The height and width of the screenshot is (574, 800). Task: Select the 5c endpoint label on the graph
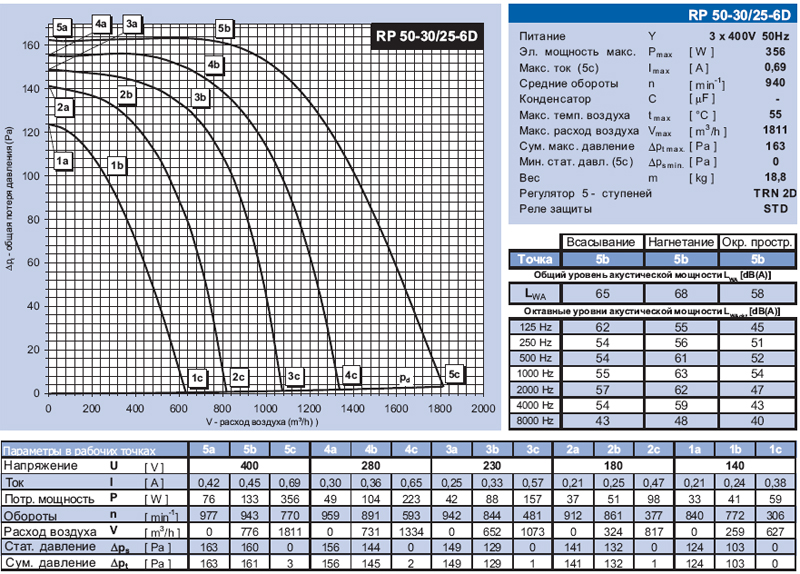(455, 374)
